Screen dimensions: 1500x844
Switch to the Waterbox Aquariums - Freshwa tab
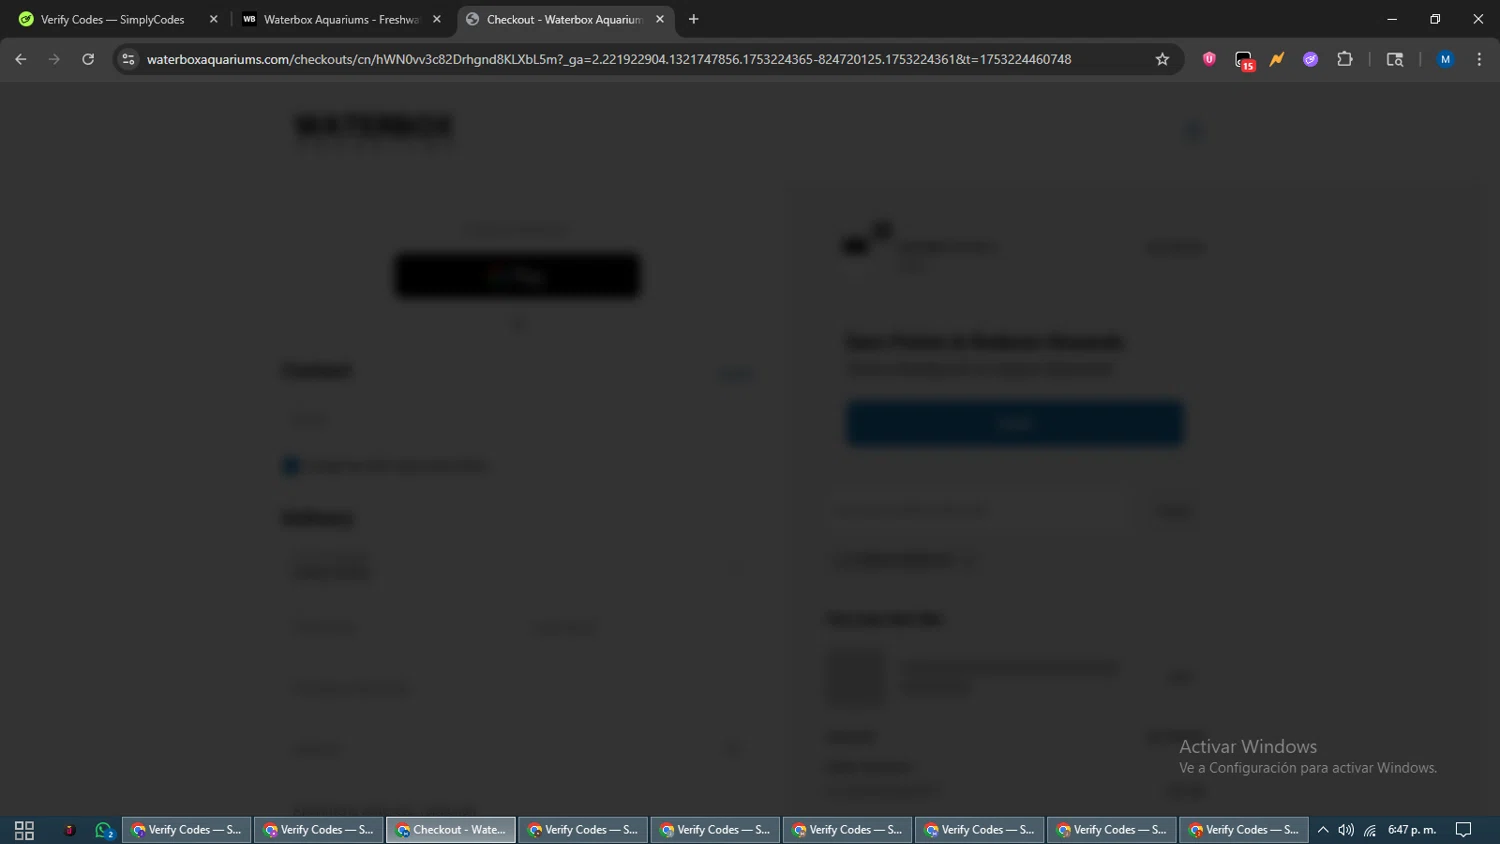click(x=341, y=19)
